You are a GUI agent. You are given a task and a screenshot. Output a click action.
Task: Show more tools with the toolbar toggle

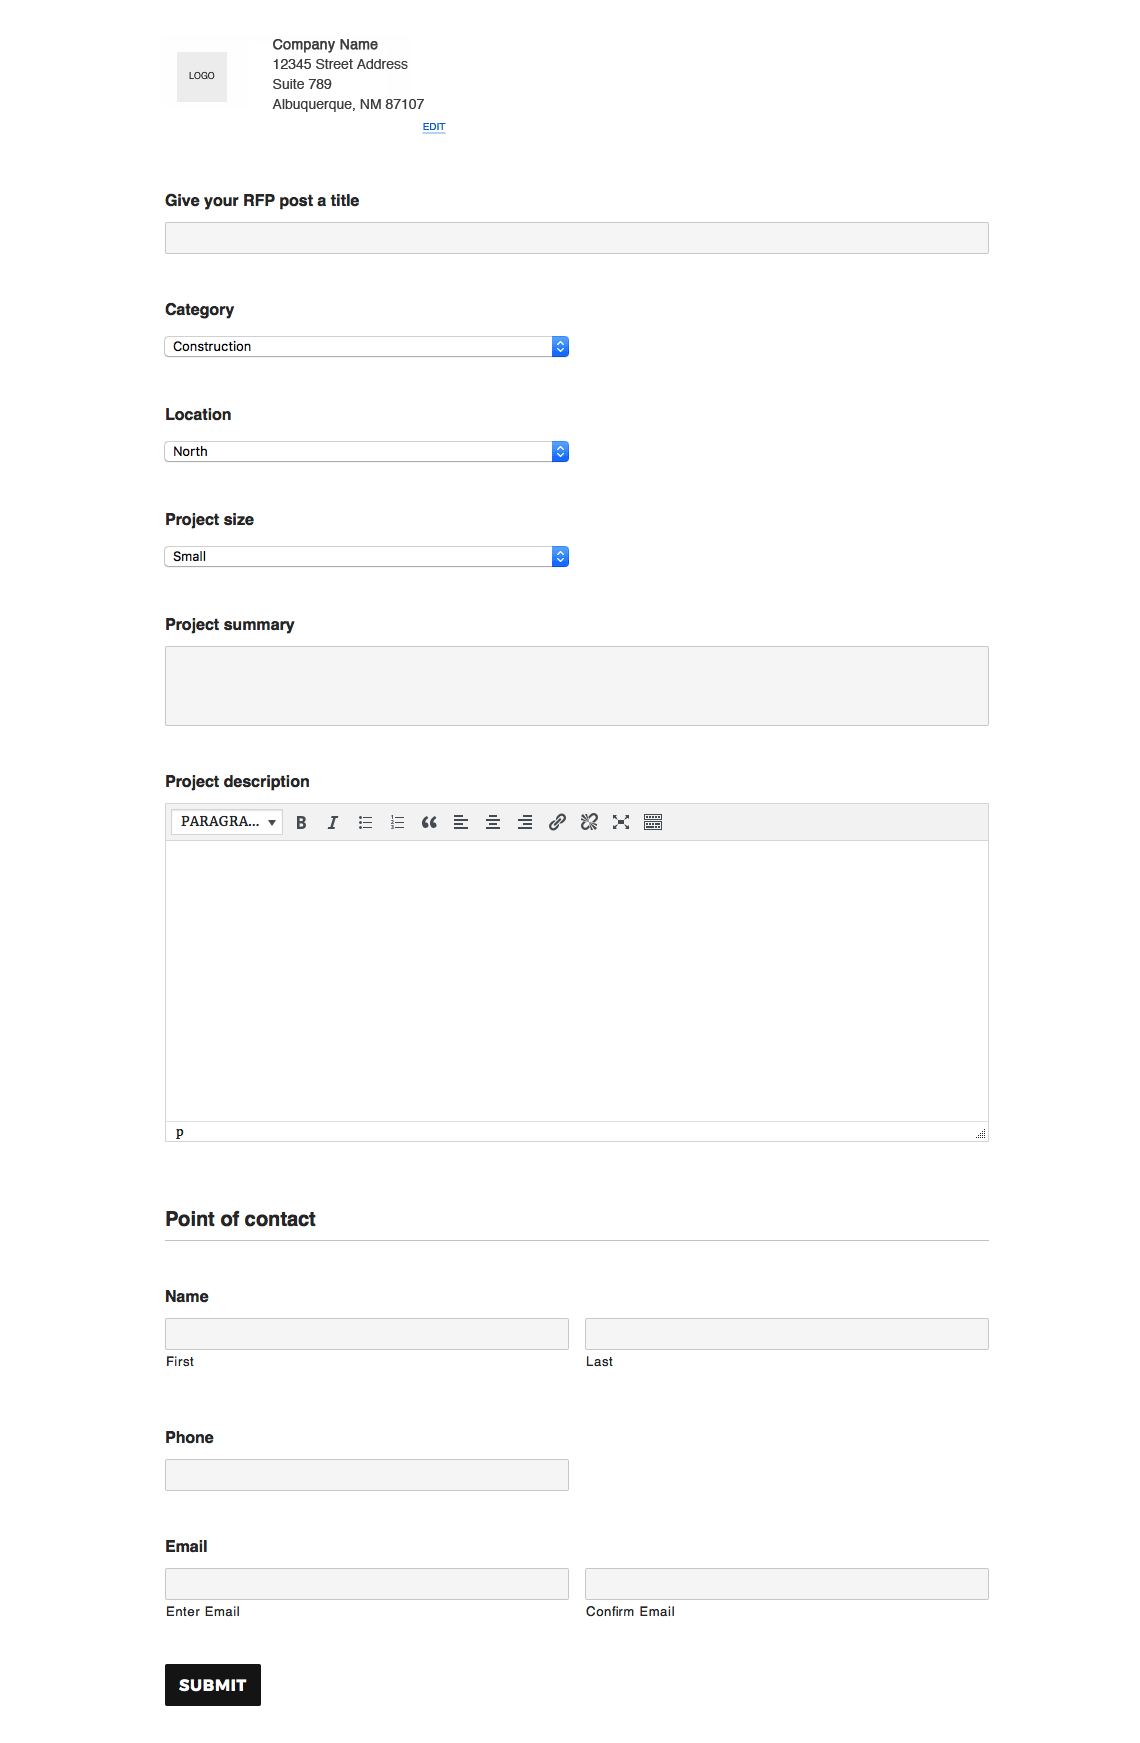point(653,822)
